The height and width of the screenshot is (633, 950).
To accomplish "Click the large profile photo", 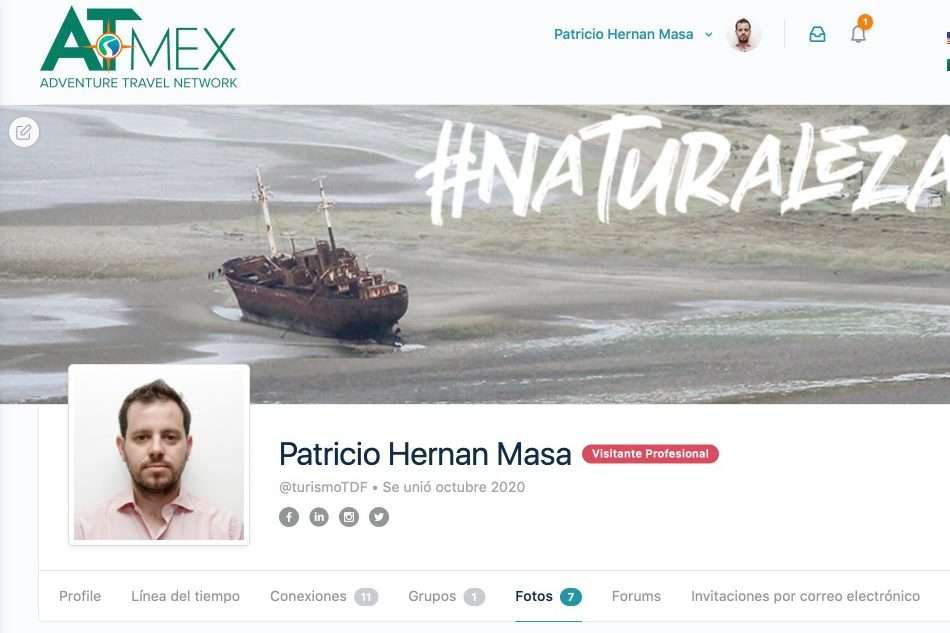I will [x=159, y=454].
